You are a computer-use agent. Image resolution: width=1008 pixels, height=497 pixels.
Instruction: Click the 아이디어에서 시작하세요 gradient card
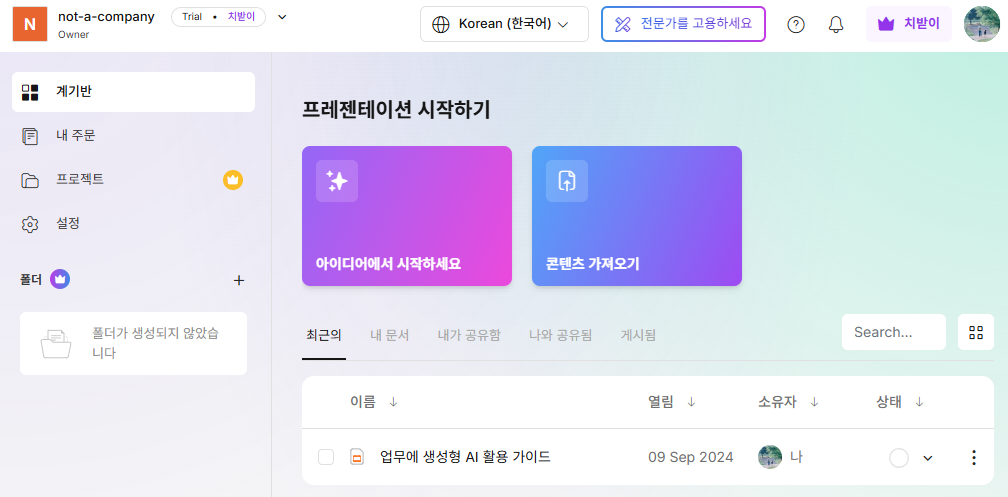[407, 216]
